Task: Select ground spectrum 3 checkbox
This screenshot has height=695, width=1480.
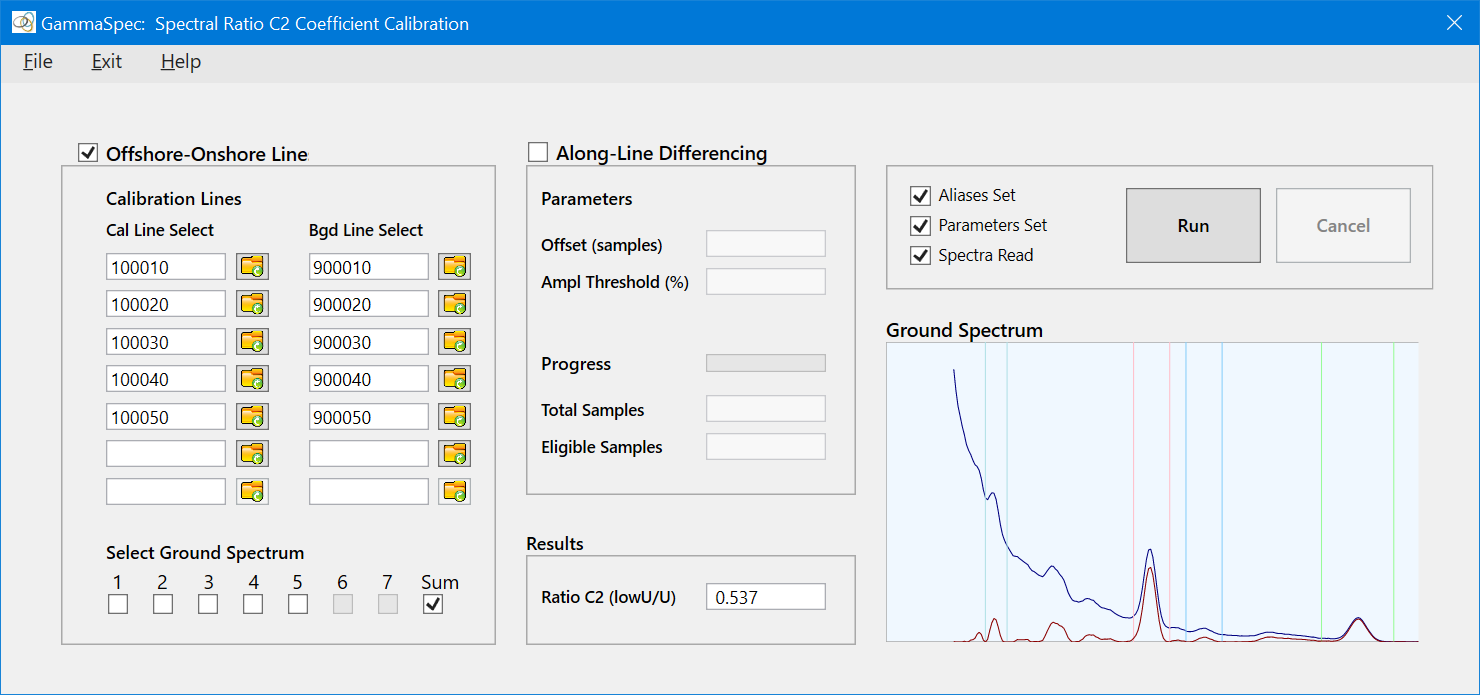Action: (x=208, y=604)
